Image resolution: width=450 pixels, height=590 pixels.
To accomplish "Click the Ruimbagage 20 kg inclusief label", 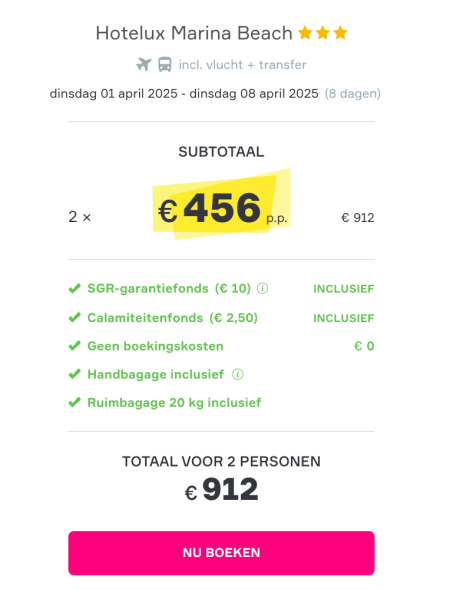I will [x=174, y=403].
